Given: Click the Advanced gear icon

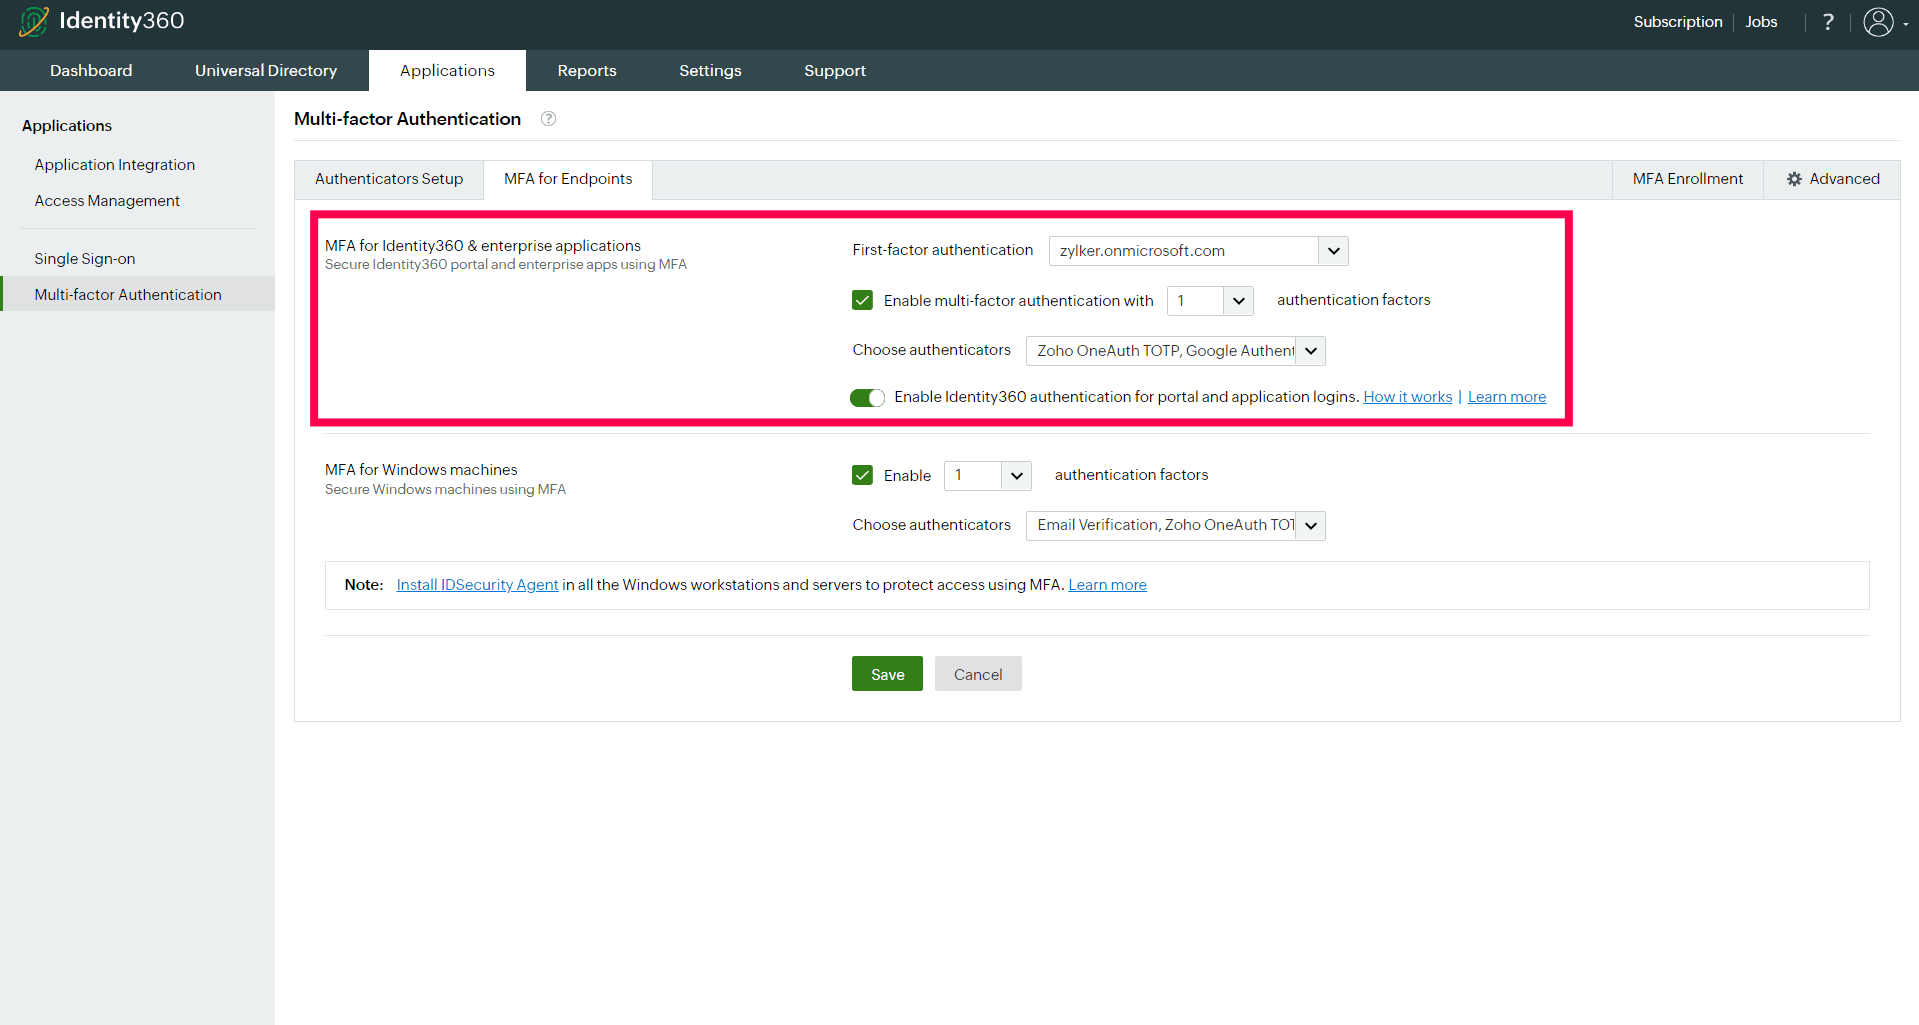Looking at the screenshot, I should [1794, 179].
